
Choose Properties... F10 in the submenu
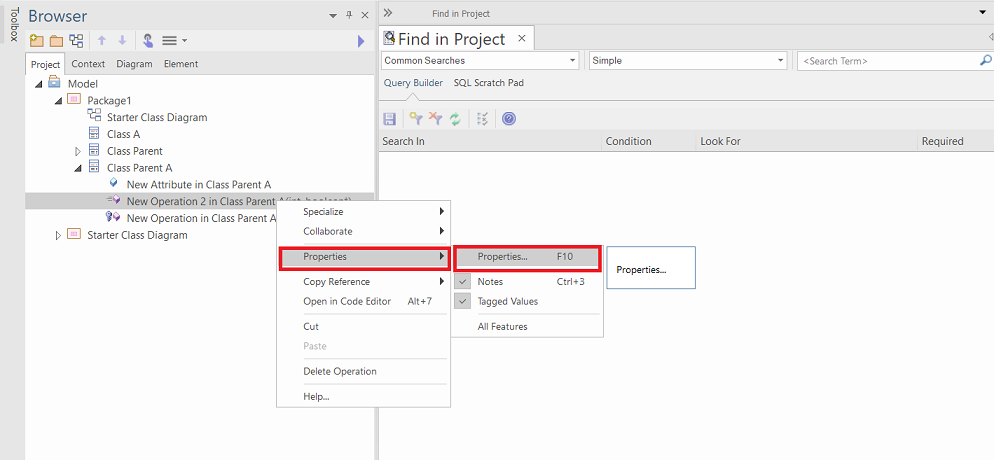[x=526, y=257]
